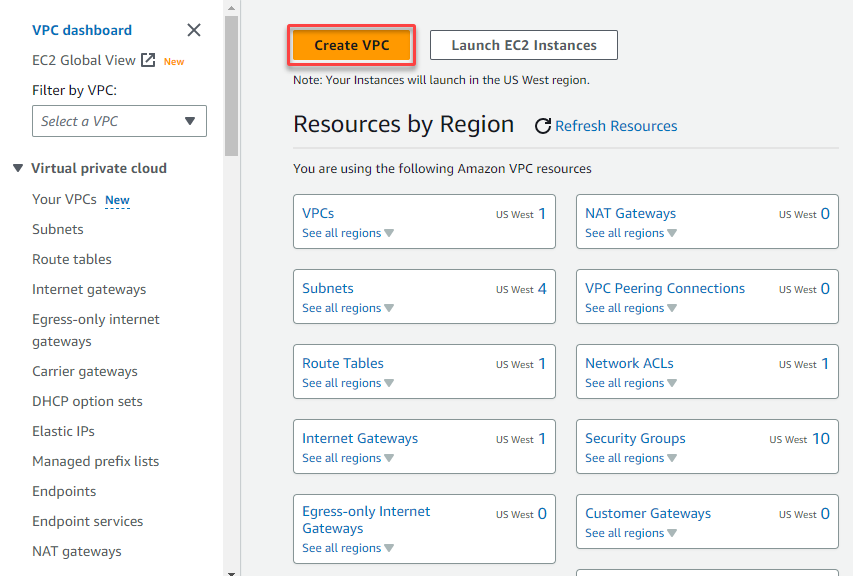Click the Refresh Resources link
Viewport: 853px width, 576px height.
click(x=616, y=126)
